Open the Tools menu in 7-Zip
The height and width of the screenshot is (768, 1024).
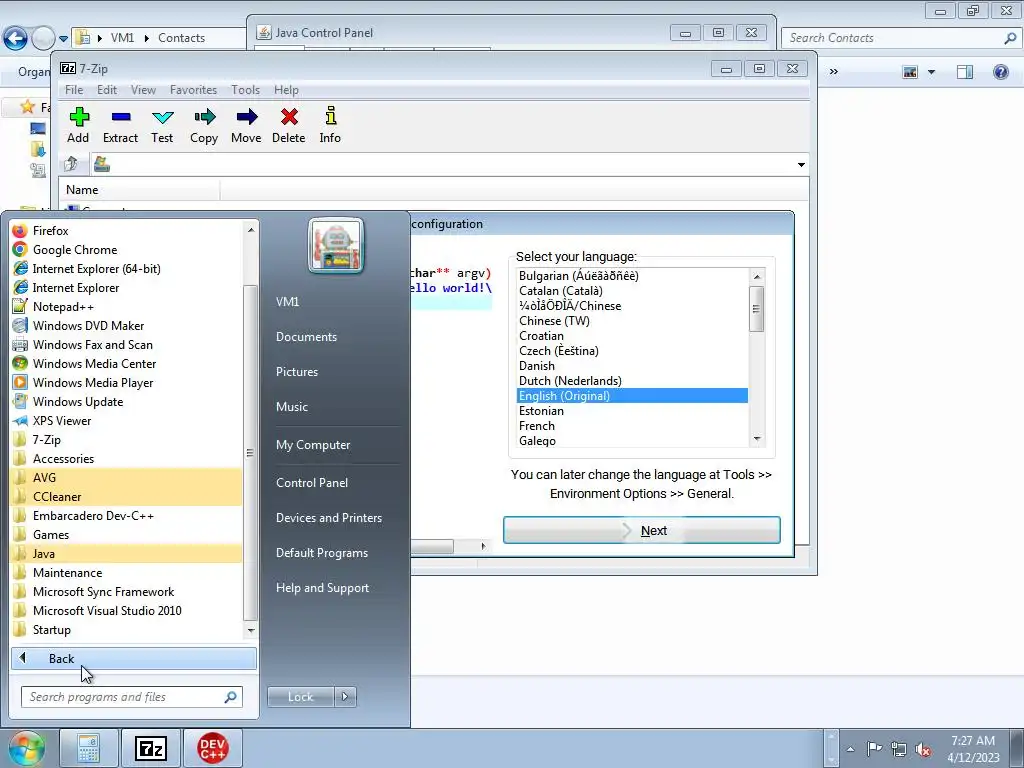(x=246, y=90)
